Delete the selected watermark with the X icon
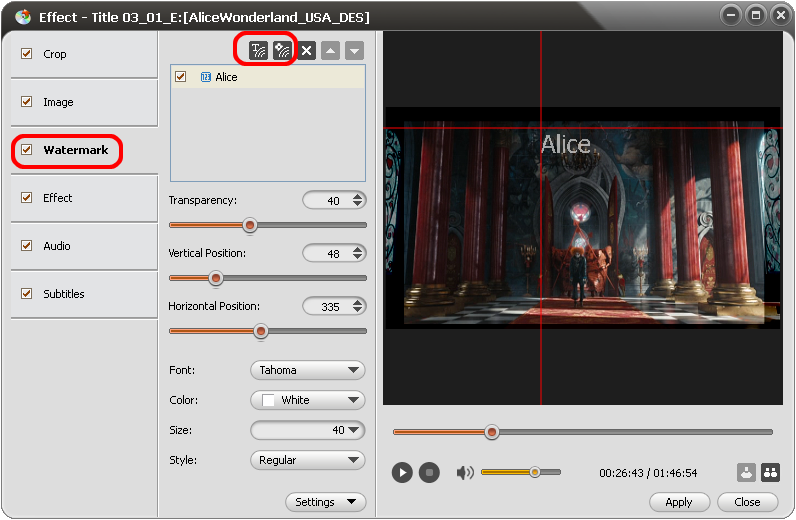Viewport: 796px width, 520px height. click(306, 50)
